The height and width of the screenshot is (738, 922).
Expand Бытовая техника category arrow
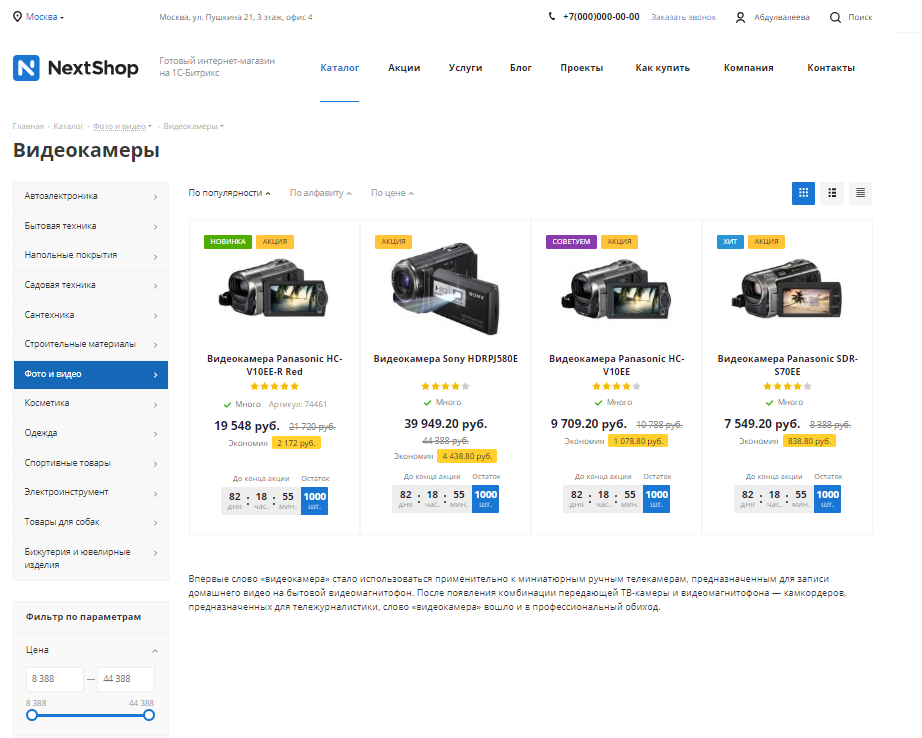click(x=155, y=227)
